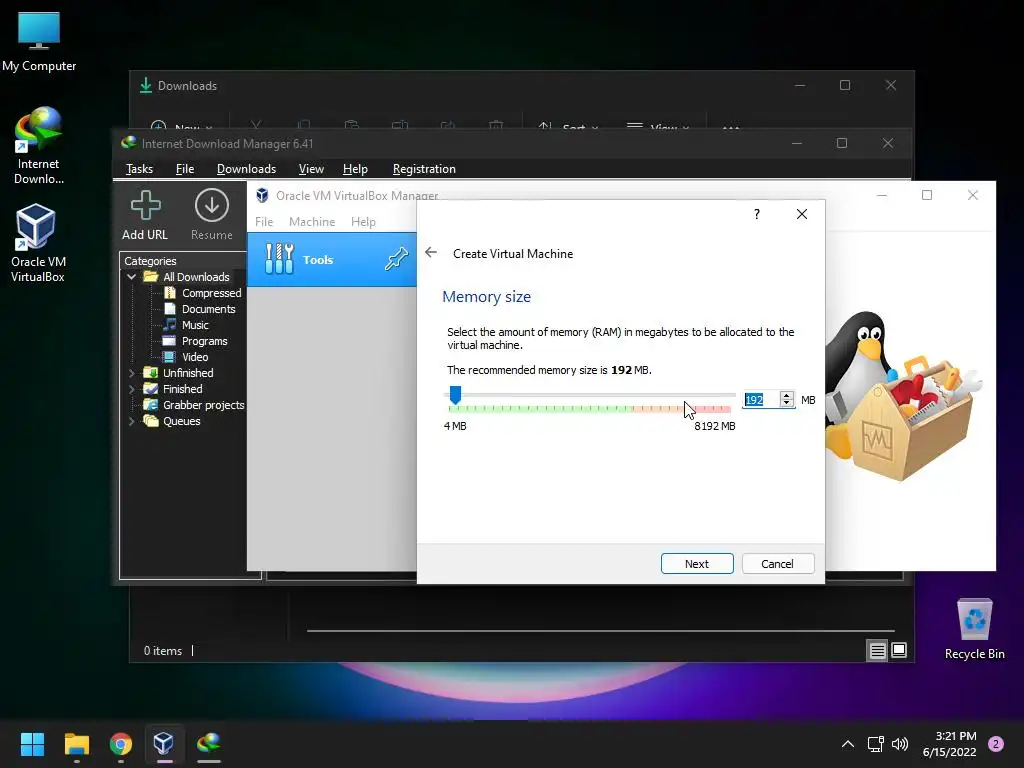The width and height of the screenshot is (1024, 768).
Task: Close the Create Virtual Machine dialog
Action: [x=802, y=214]
